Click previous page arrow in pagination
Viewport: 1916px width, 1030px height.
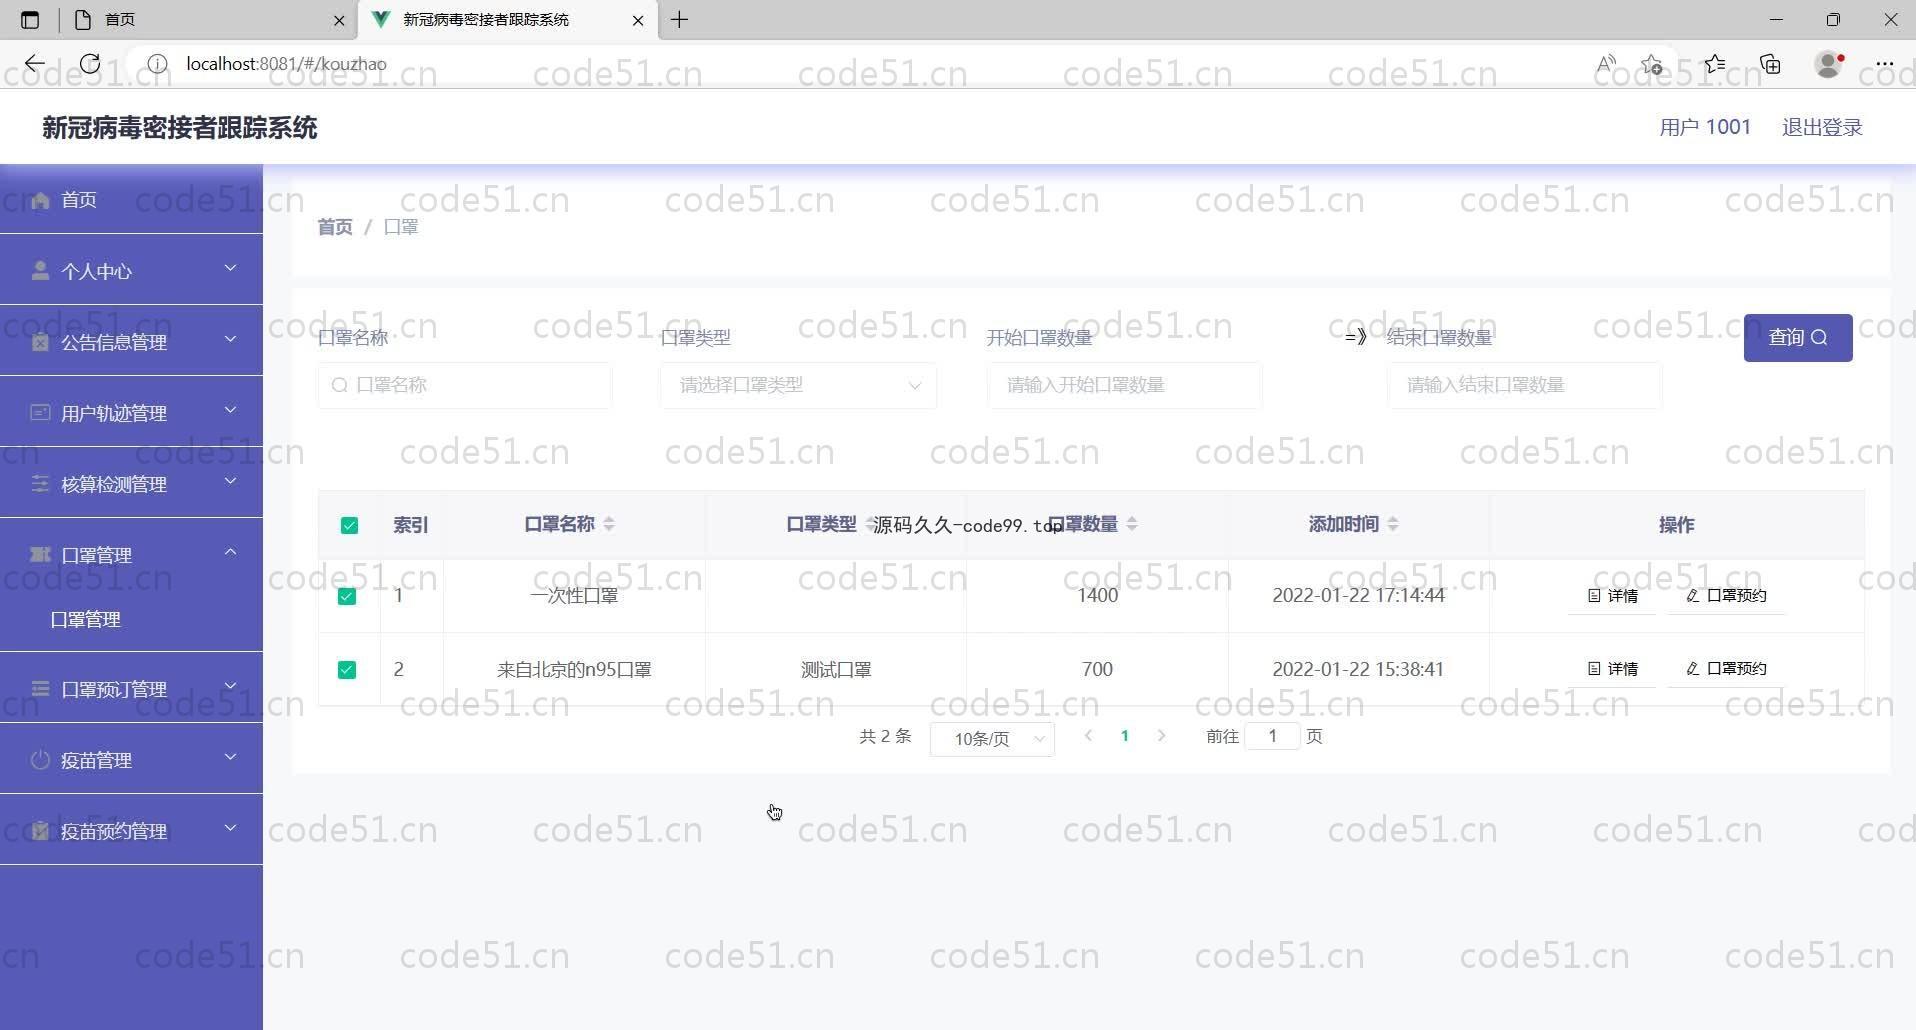coord(1088,736)
